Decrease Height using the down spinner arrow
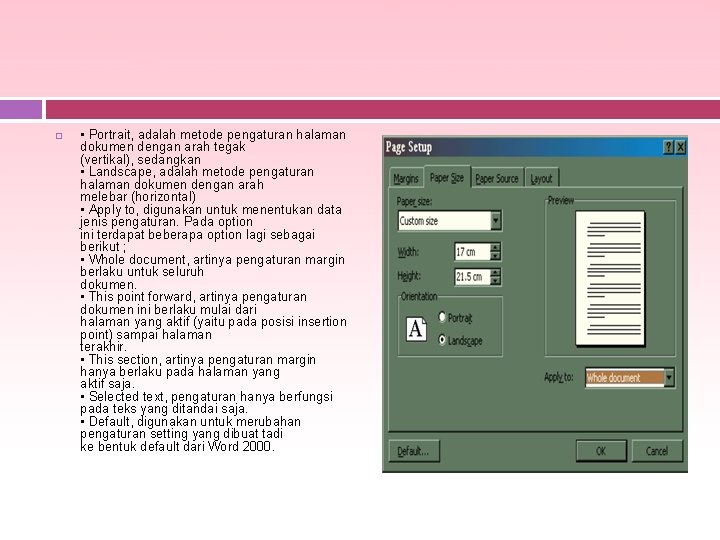 (495, 281)
